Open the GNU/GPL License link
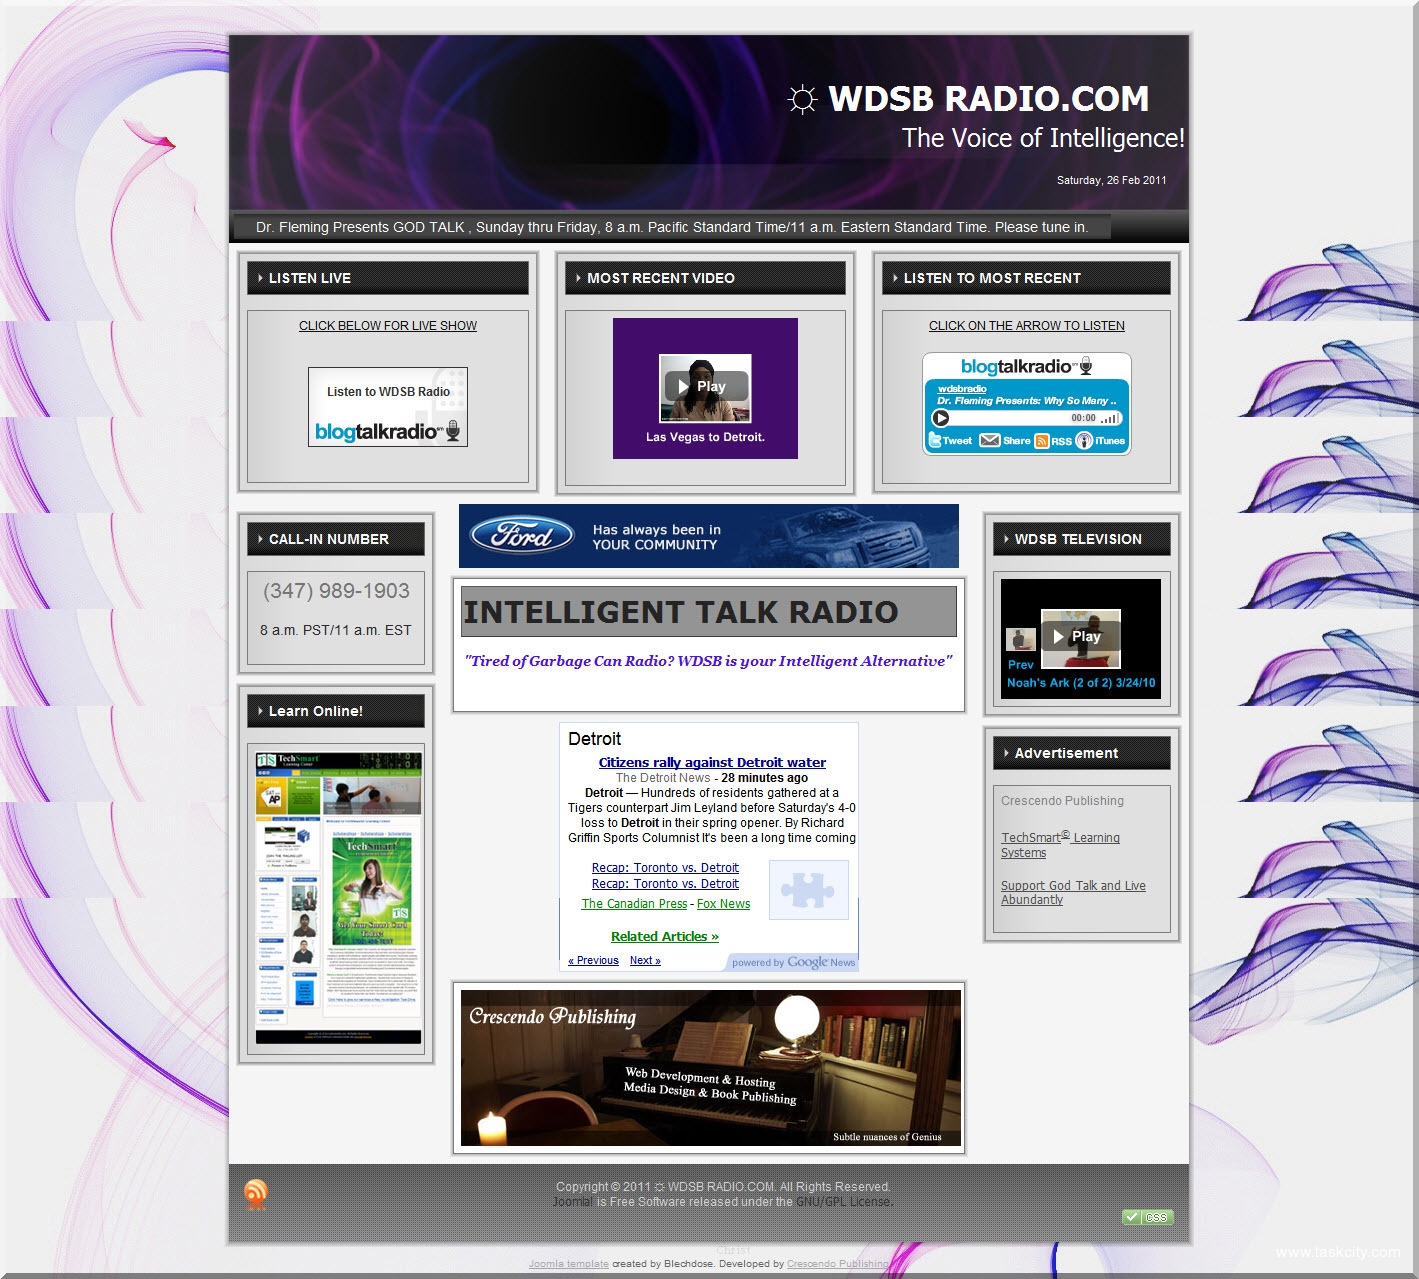The width and height of the screenshot is (1419, 1279). coord(842,1202)
